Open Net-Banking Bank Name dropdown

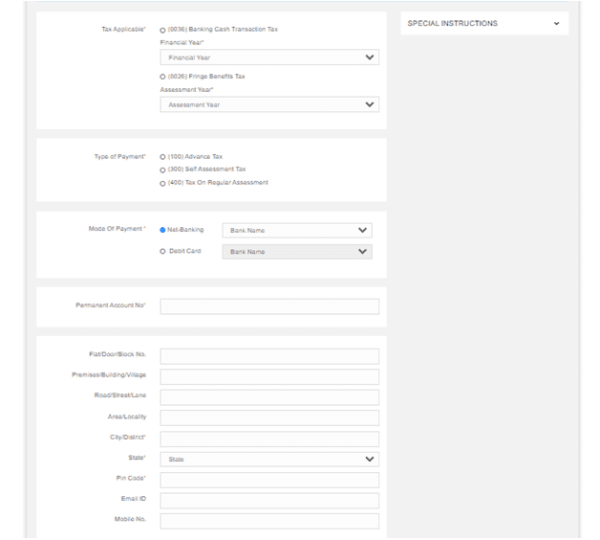(x=296, y=230)
